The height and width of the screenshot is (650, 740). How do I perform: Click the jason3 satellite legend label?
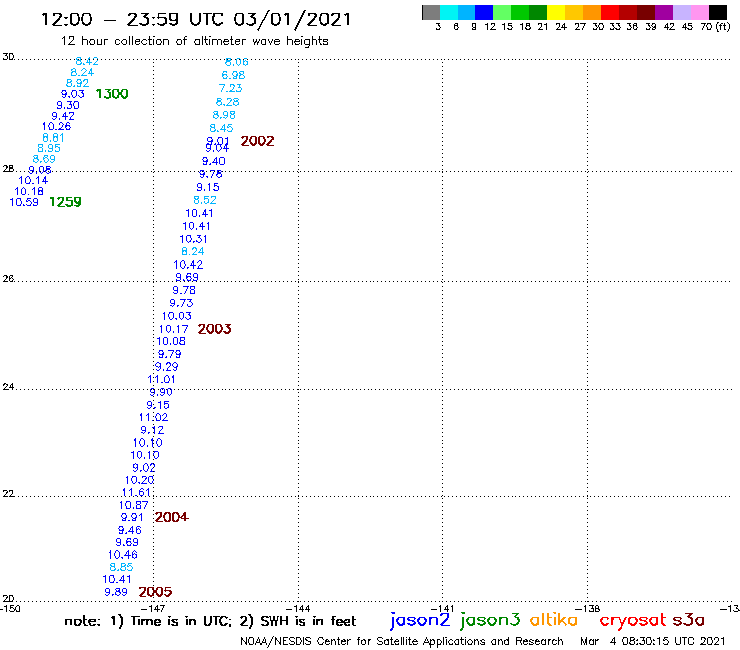[x=490, y=620]
